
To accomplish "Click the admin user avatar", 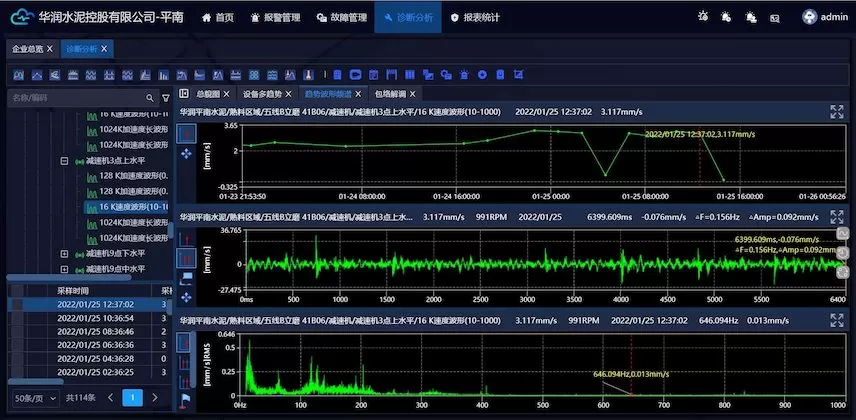I will click(809, 17).
